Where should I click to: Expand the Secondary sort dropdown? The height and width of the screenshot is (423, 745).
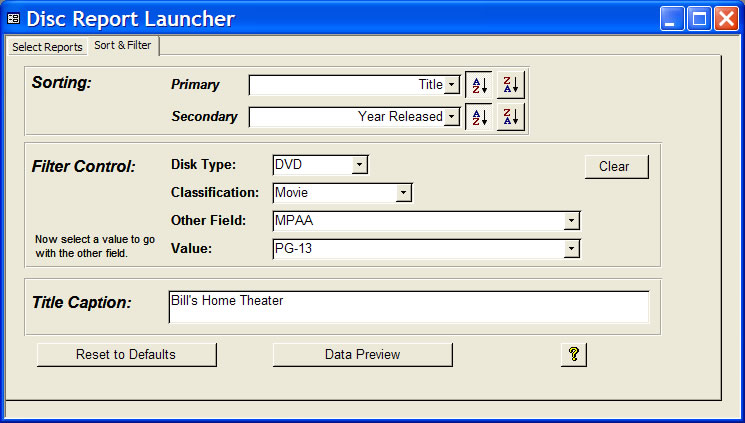pos(452,117)
